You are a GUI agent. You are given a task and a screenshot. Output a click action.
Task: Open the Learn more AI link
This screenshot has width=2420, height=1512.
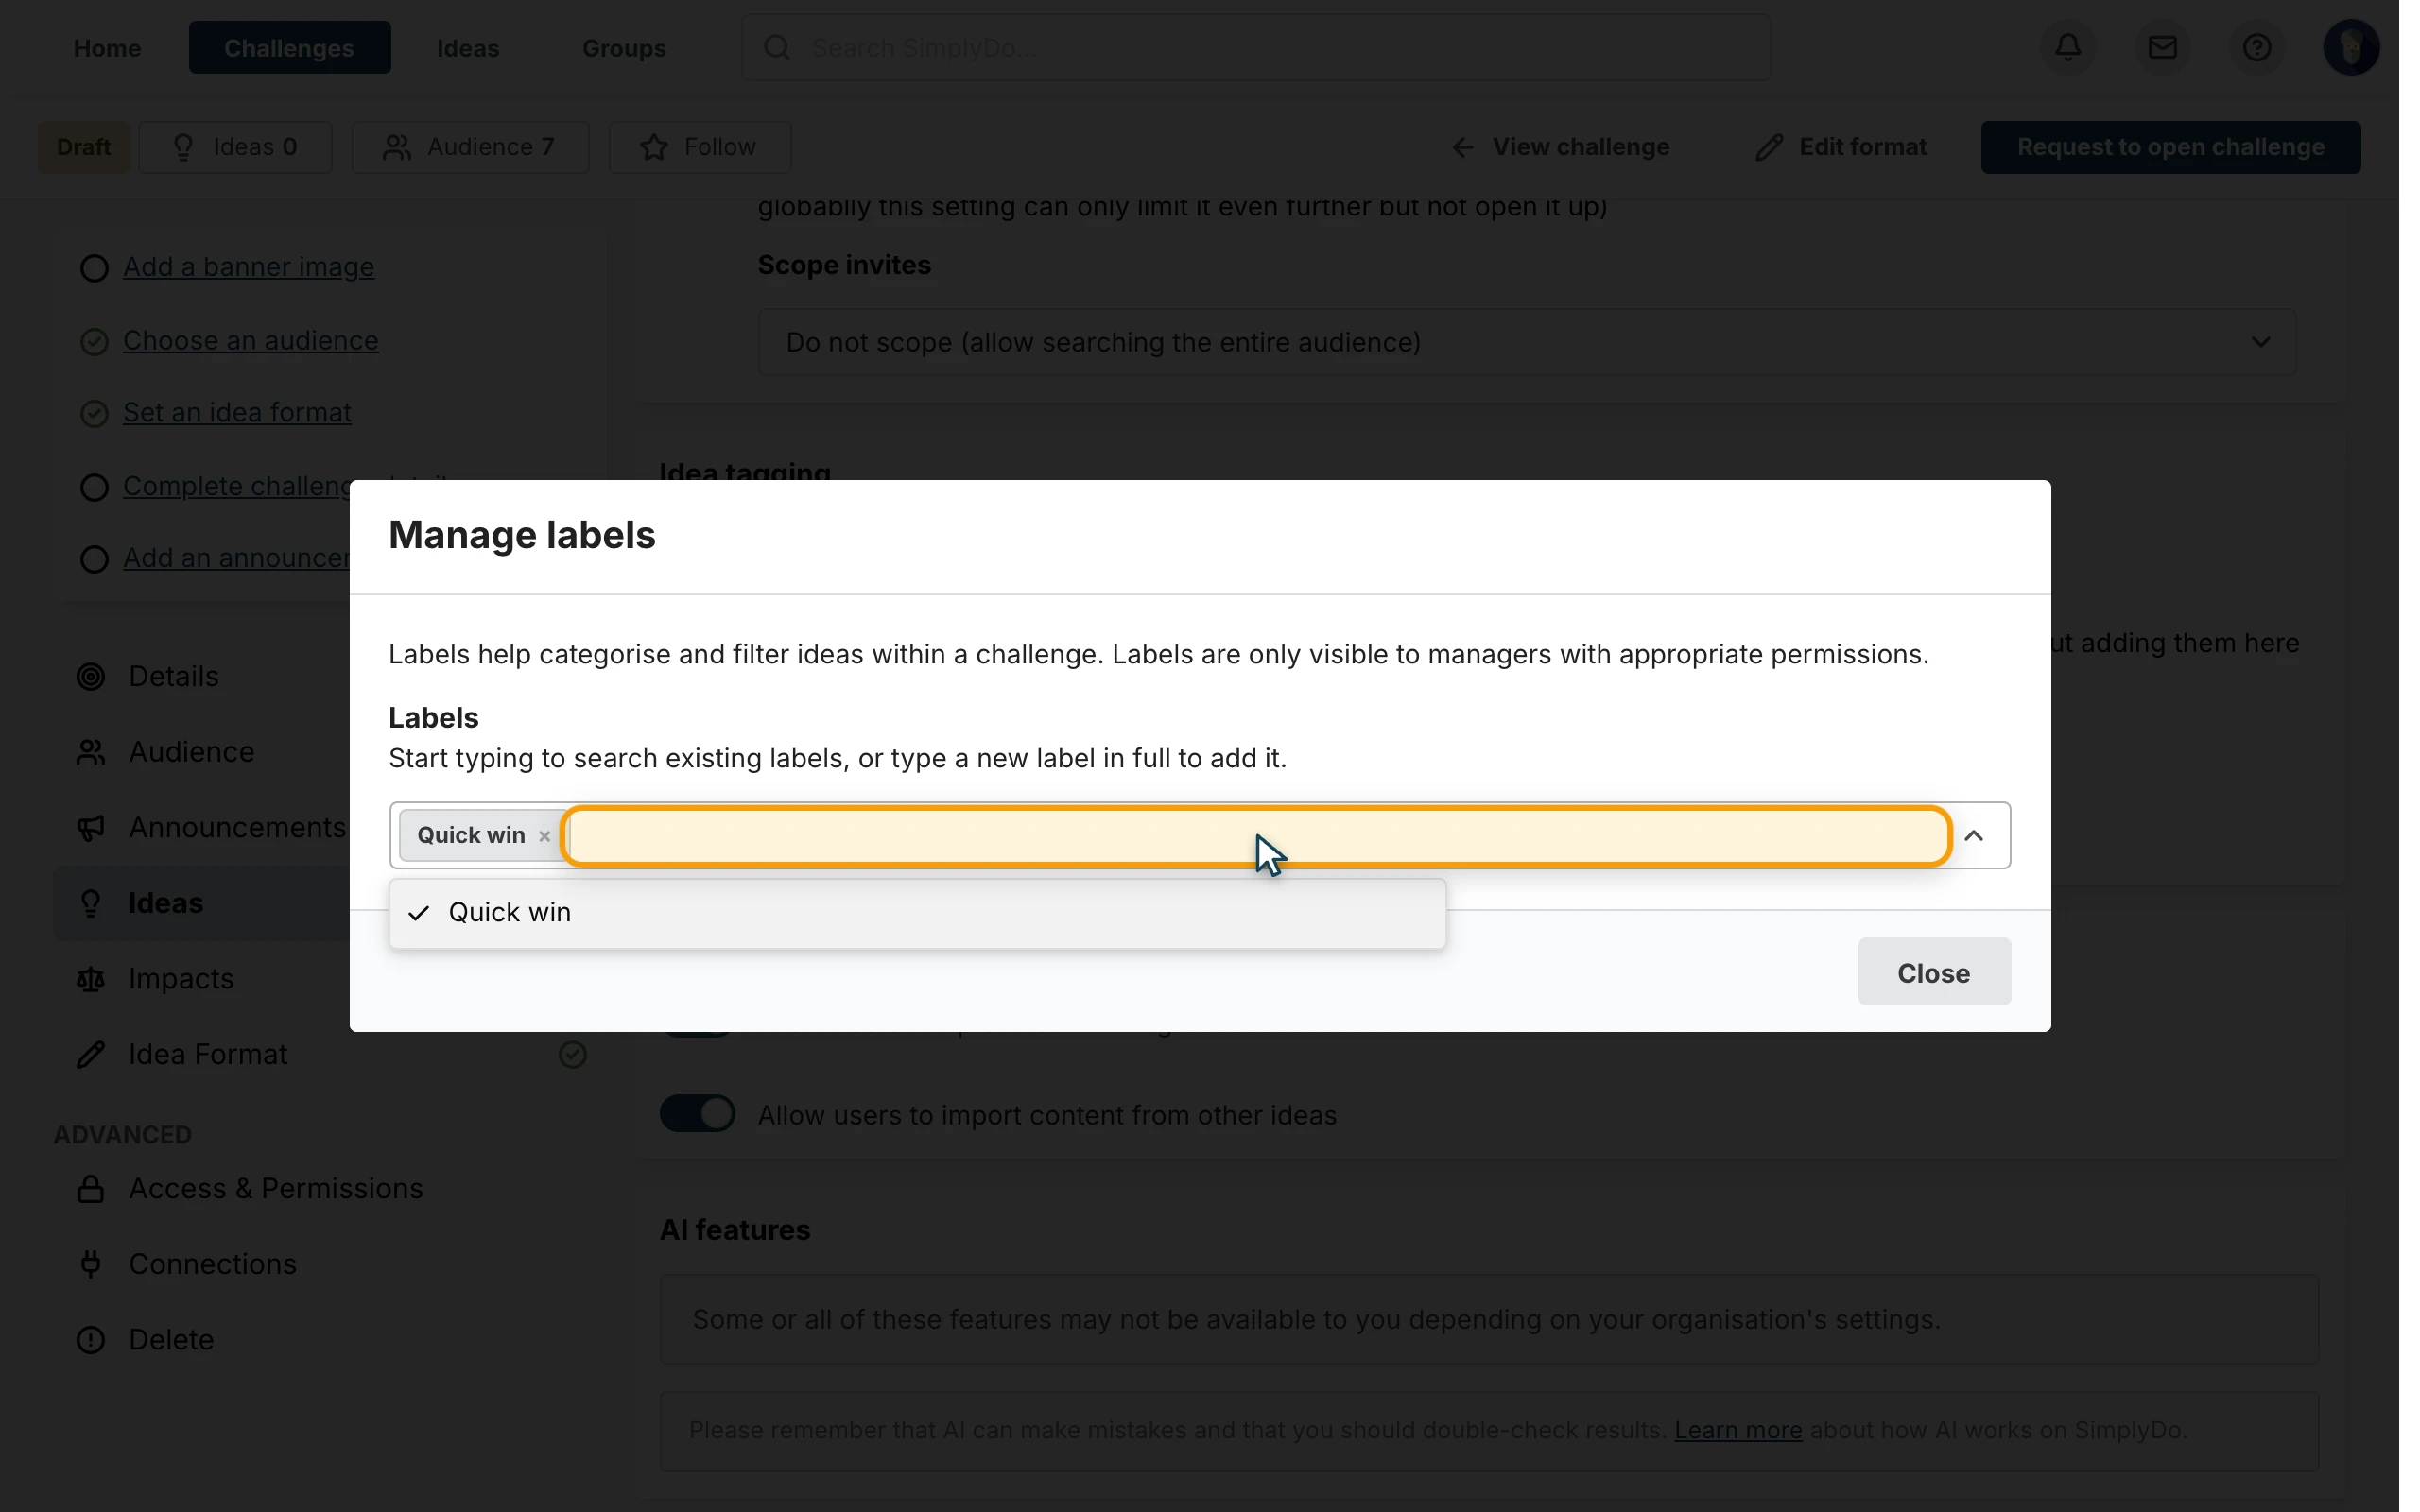1738,1430
